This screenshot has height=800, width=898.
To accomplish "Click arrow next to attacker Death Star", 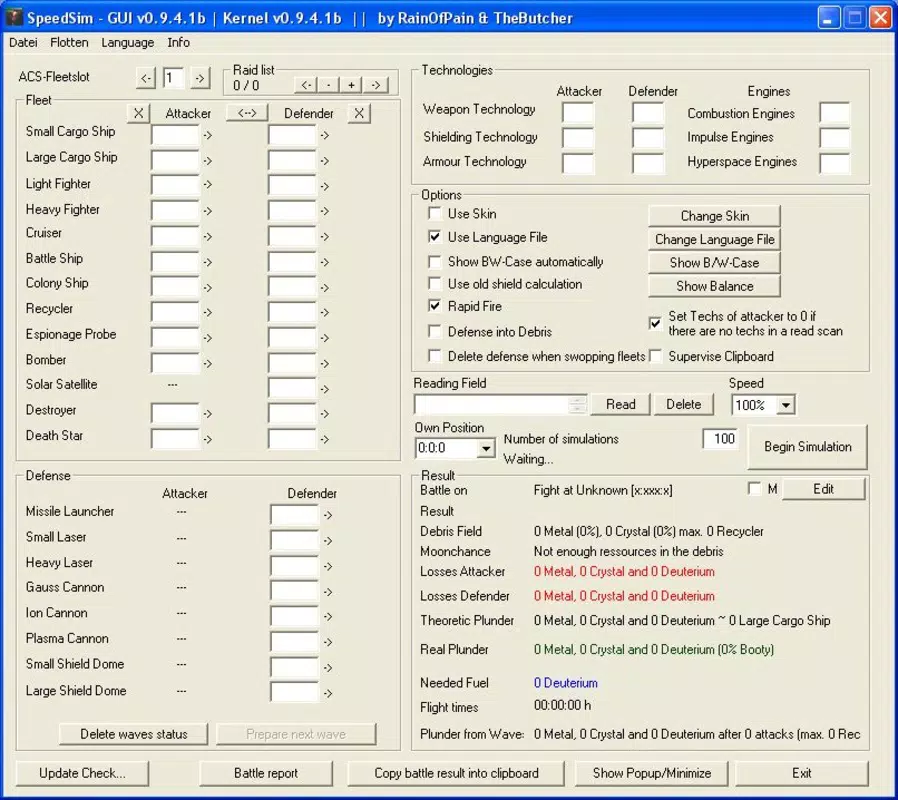I will click(x=208, y=439).
